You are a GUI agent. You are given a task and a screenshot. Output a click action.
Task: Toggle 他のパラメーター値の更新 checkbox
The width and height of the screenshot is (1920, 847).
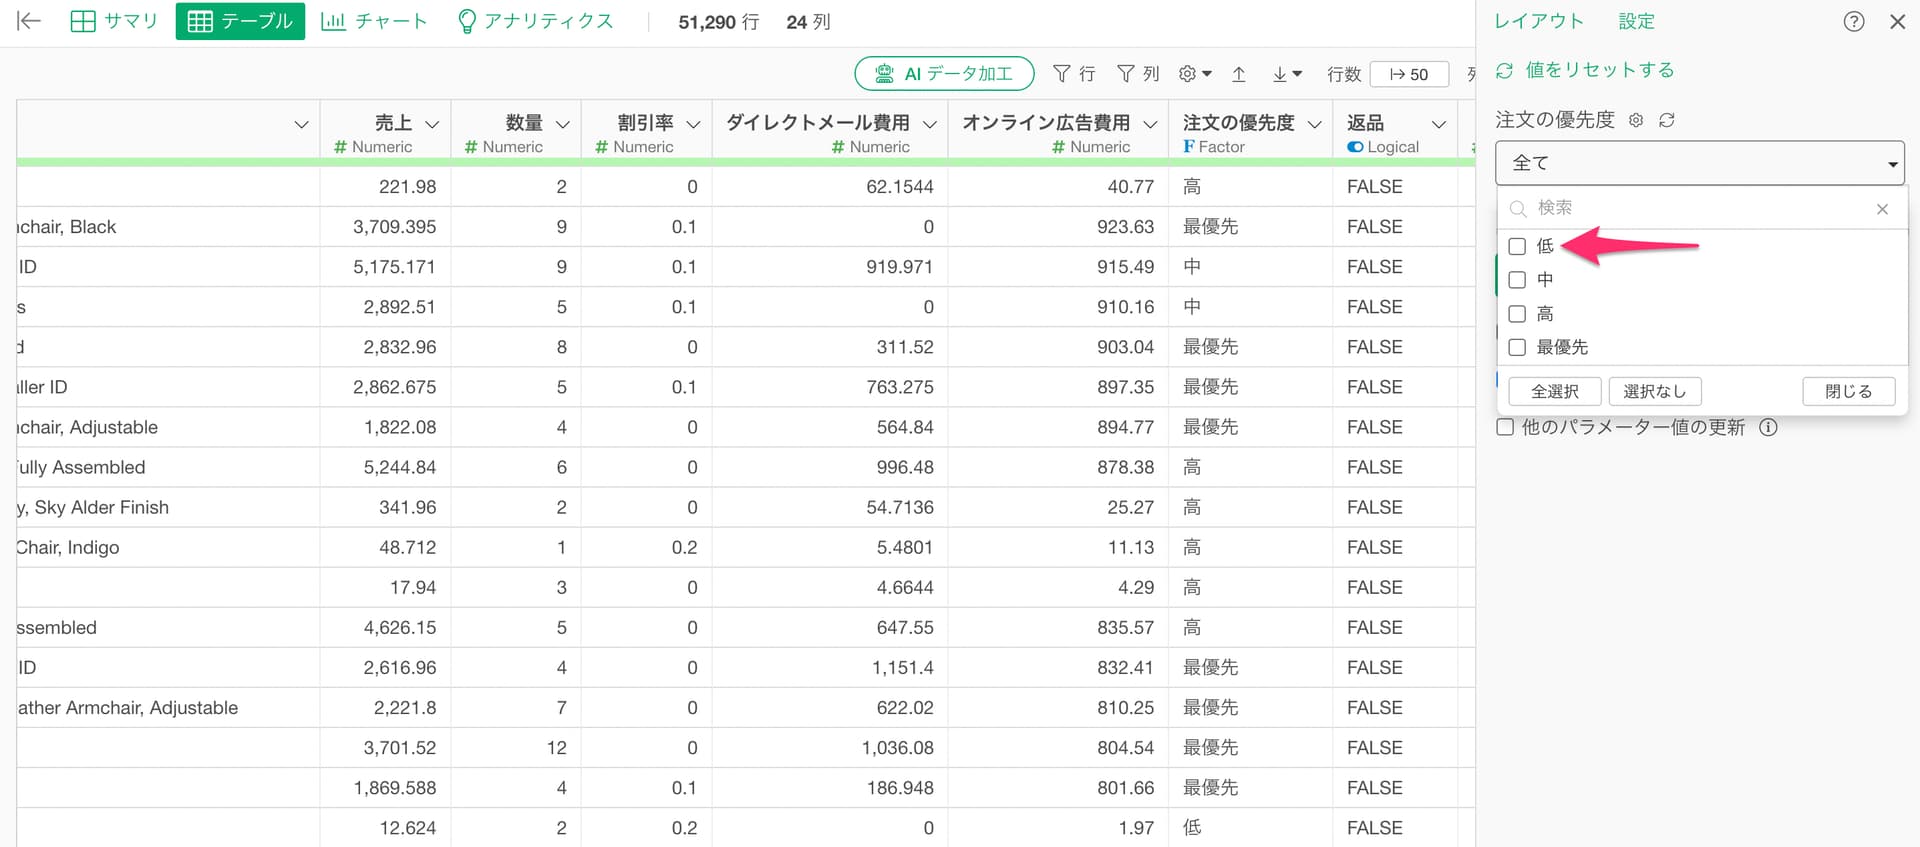[1505, 427]
